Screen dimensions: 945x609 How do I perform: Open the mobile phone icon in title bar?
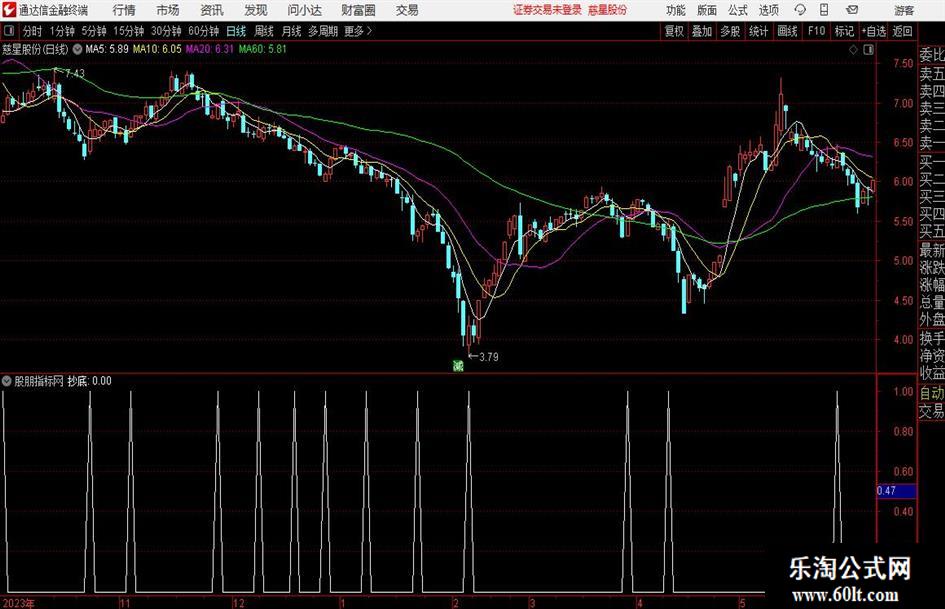click(824, 10)
